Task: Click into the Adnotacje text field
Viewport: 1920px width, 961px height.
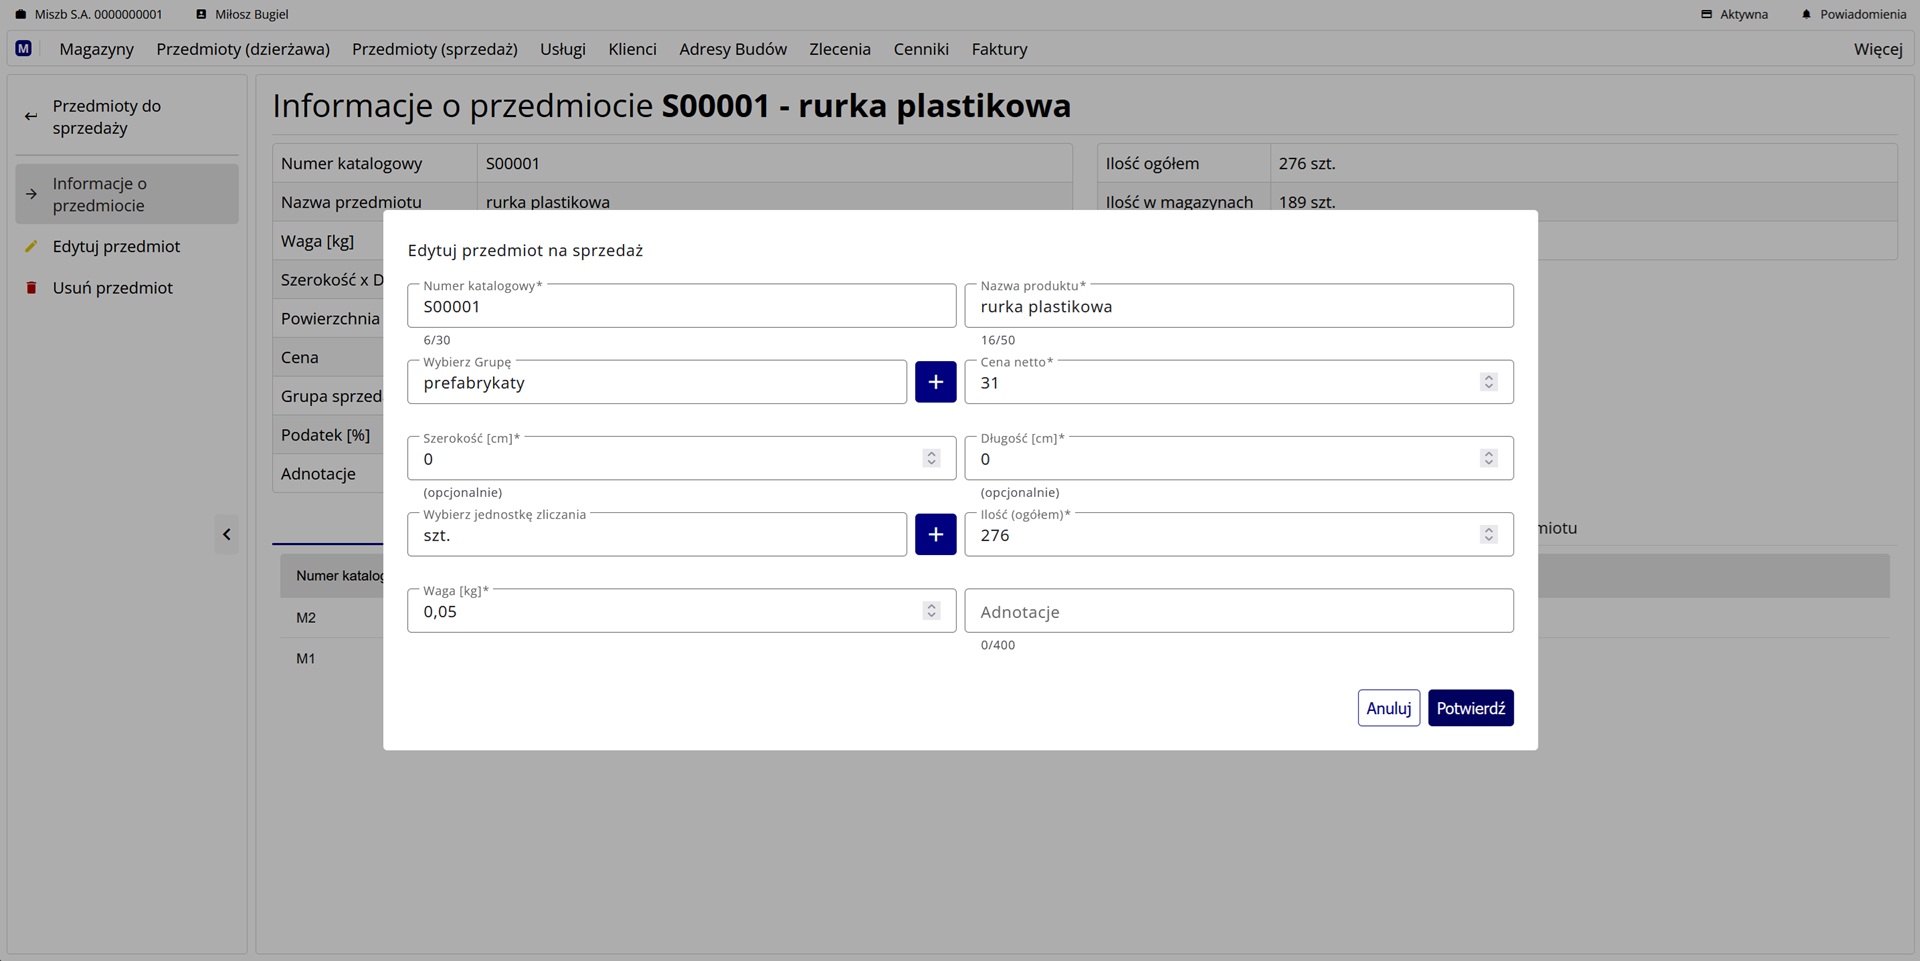Action: [1238, 610]
